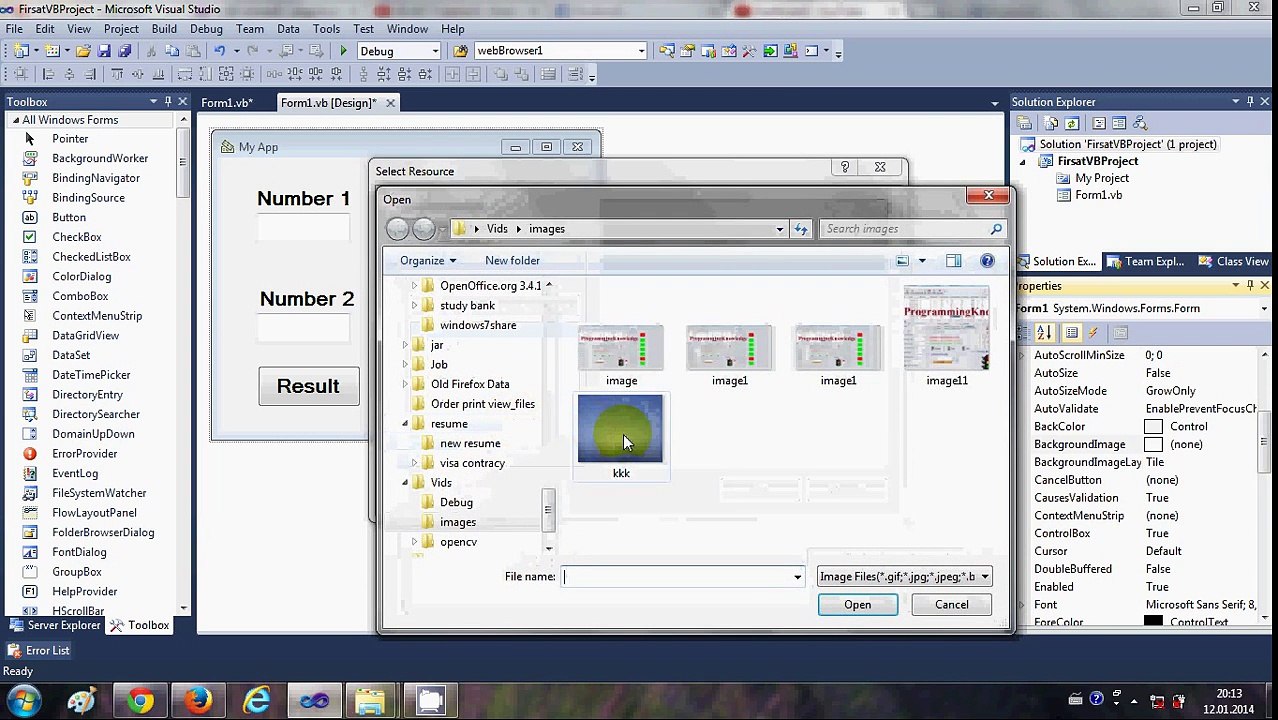Collapse FirsatVBProject node in Solution Explorer
The height and width of the screenshot is (720, 1278).
click(1022, 161)
